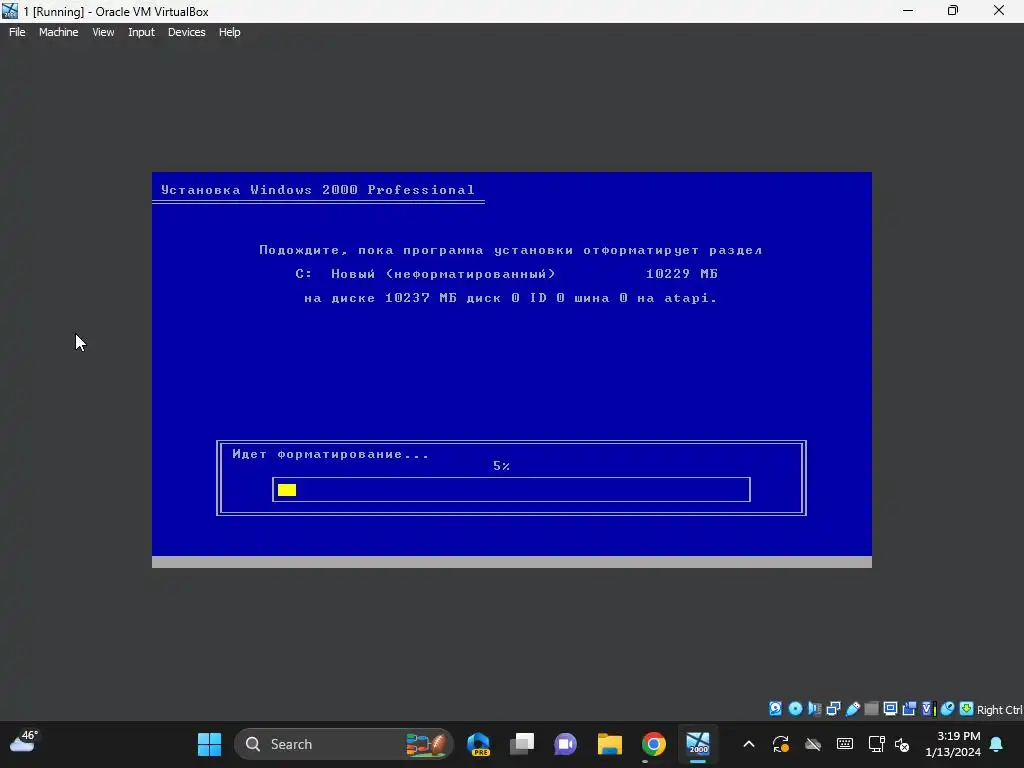Click the display settings indicator icon
The height and width of the screenshot is (768, 1024).
pyautogui.click(x=890, y=709)
